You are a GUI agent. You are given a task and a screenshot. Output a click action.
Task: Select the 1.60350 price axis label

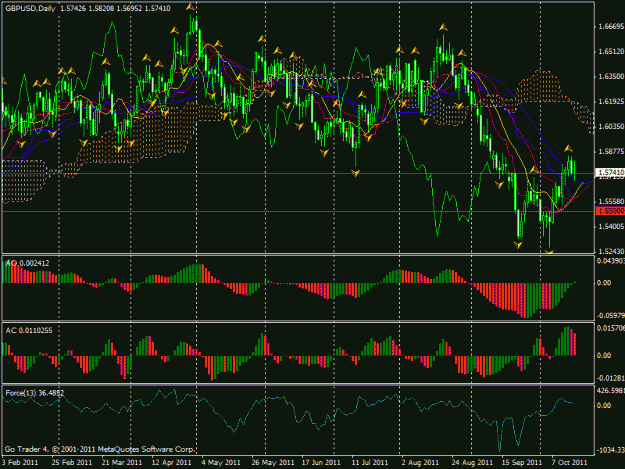coord(611,126)
